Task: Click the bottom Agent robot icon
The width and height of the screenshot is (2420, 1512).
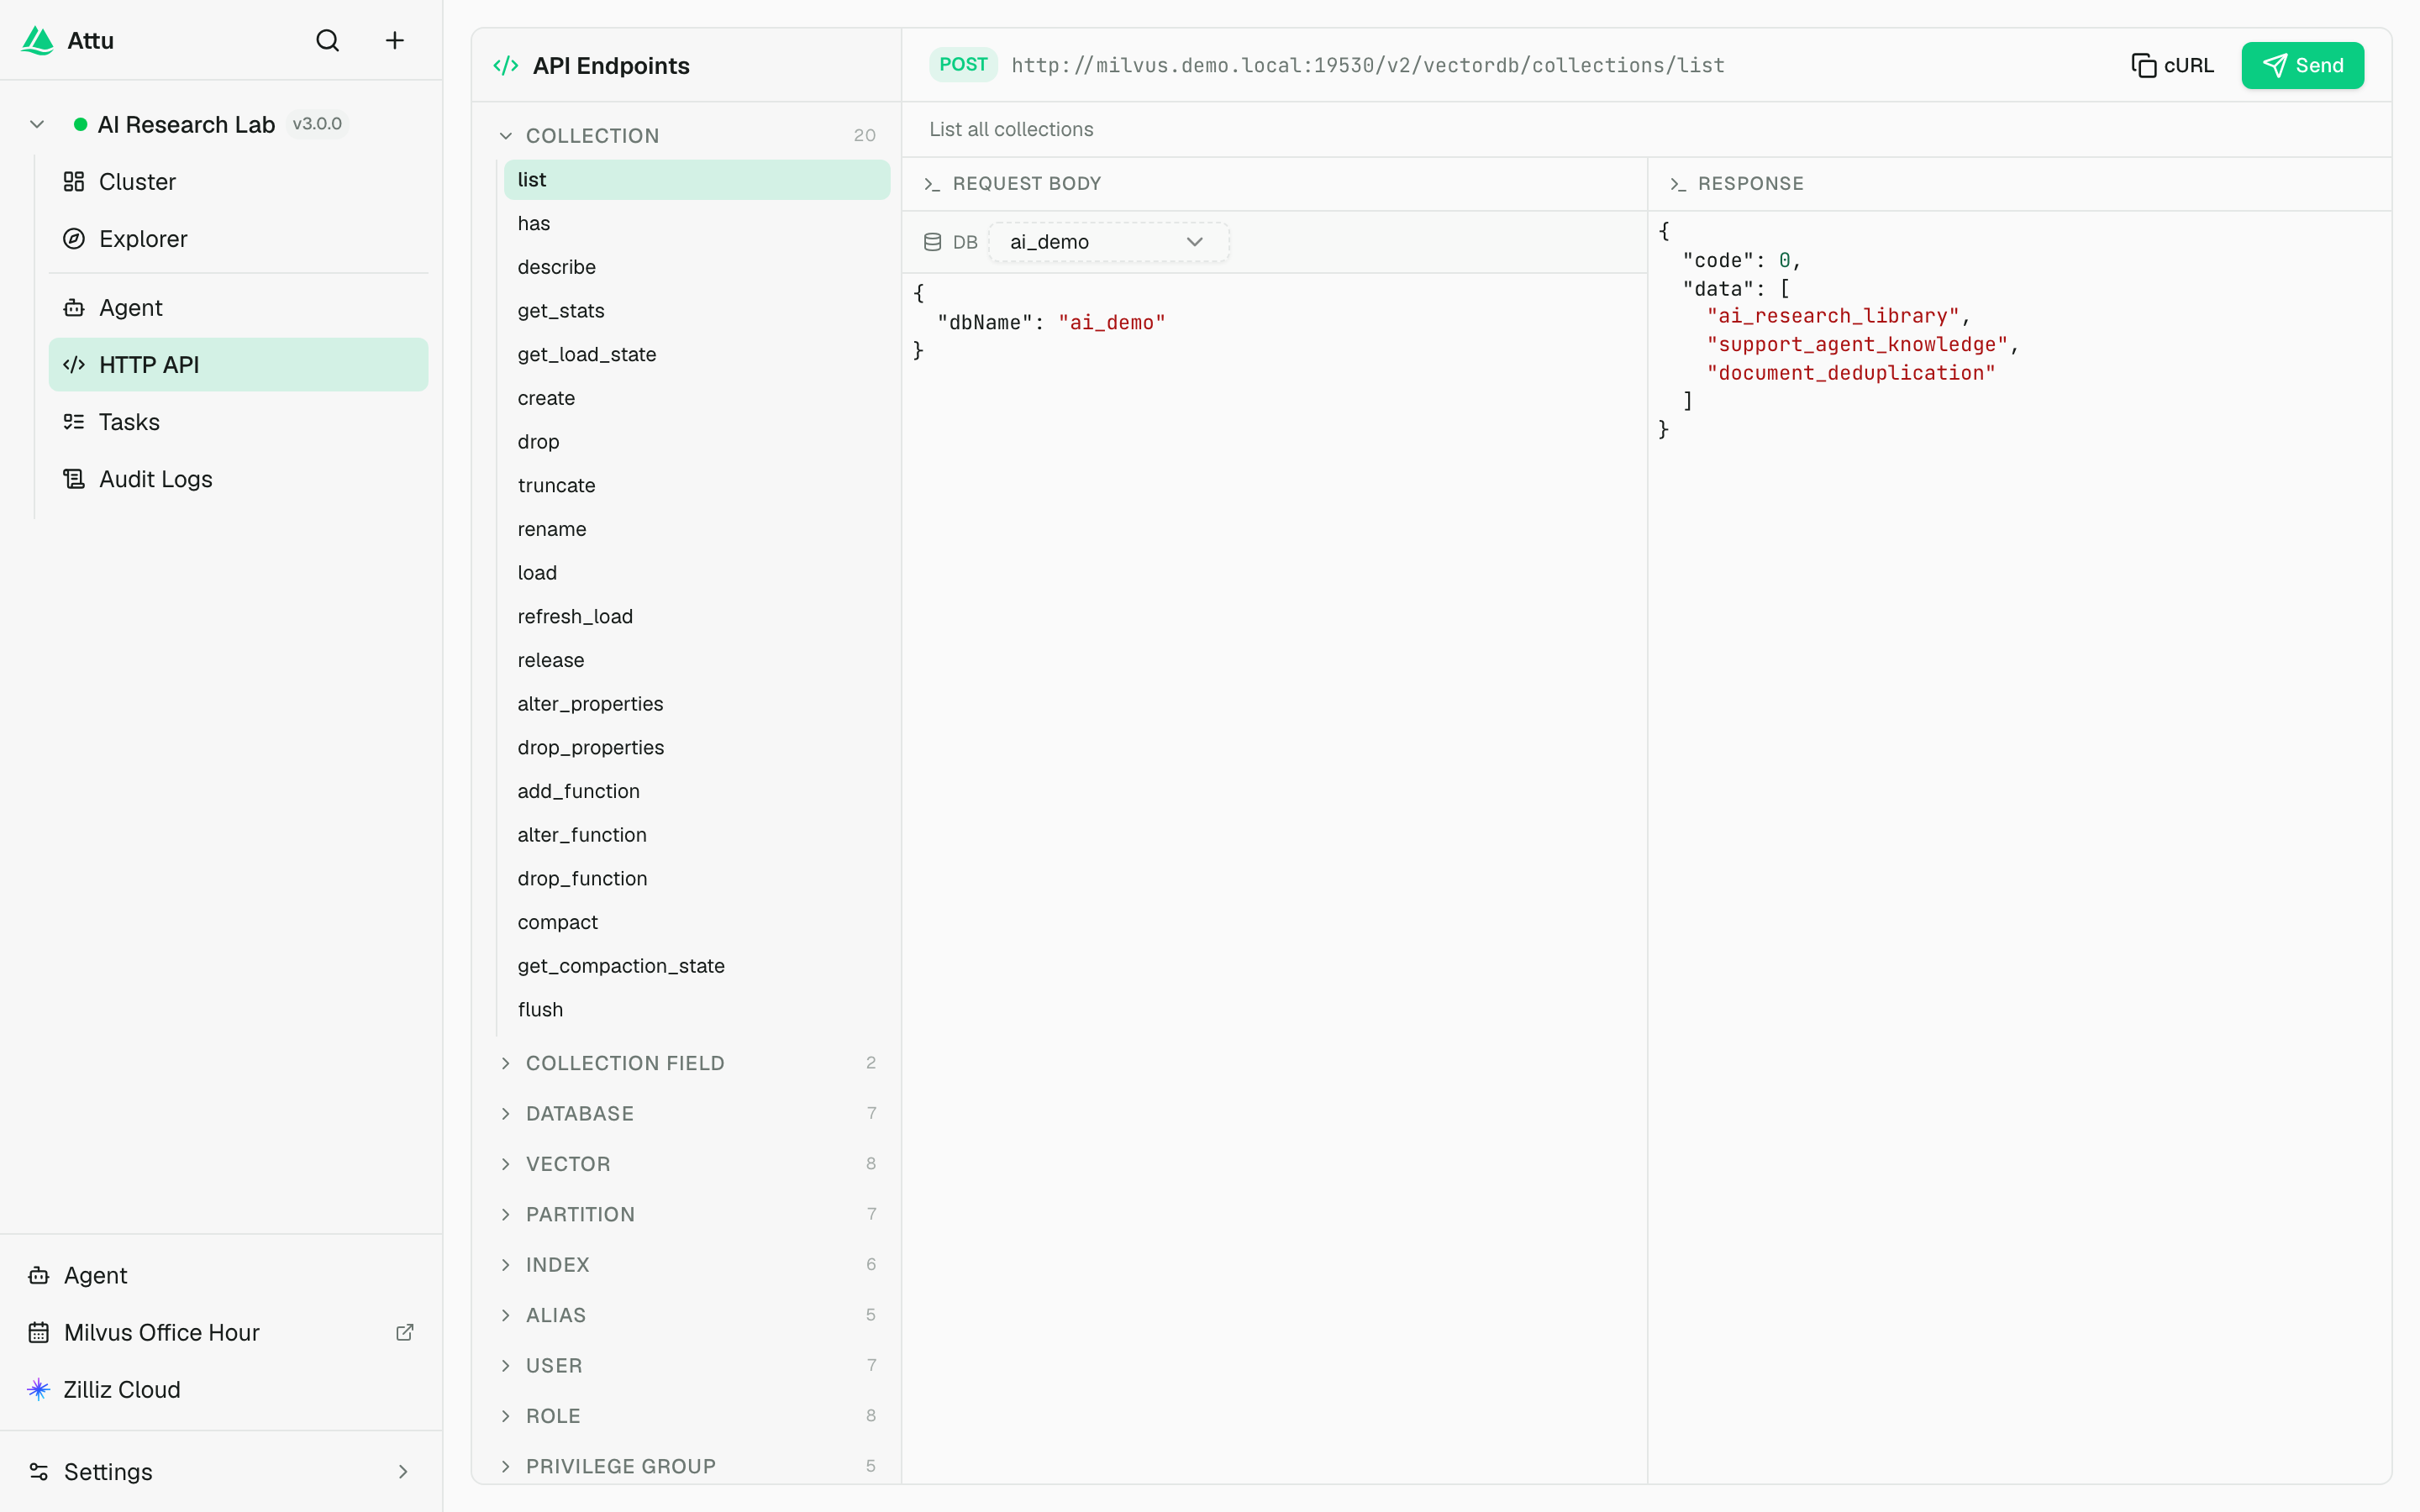Action: (x=39, y=1275)
